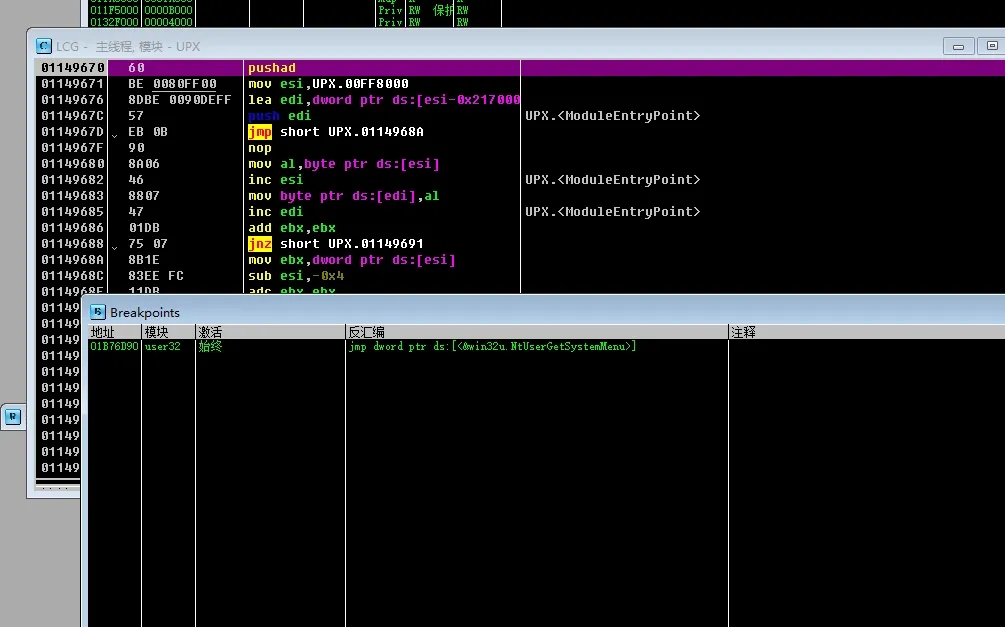Select jmp short UPX.0114968A instruction

pos(336,131)
